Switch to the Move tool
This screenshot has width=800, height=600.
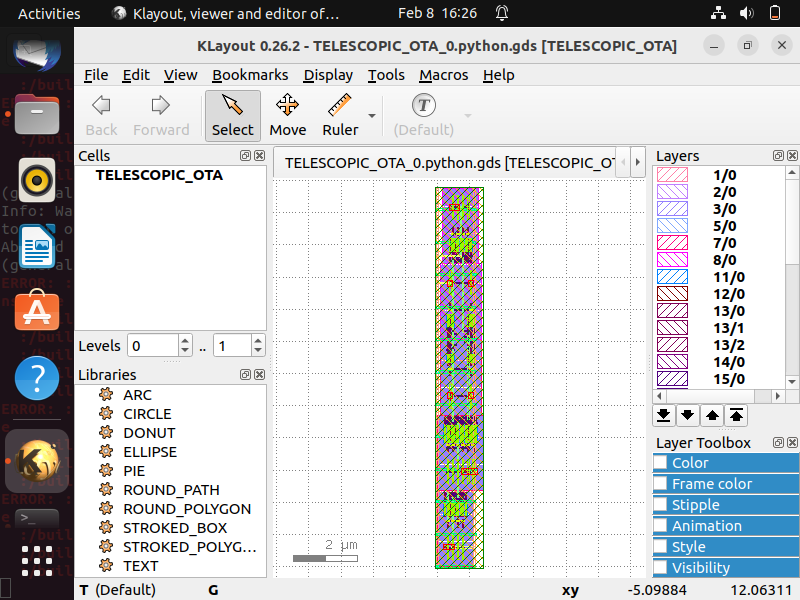[287, 115]
